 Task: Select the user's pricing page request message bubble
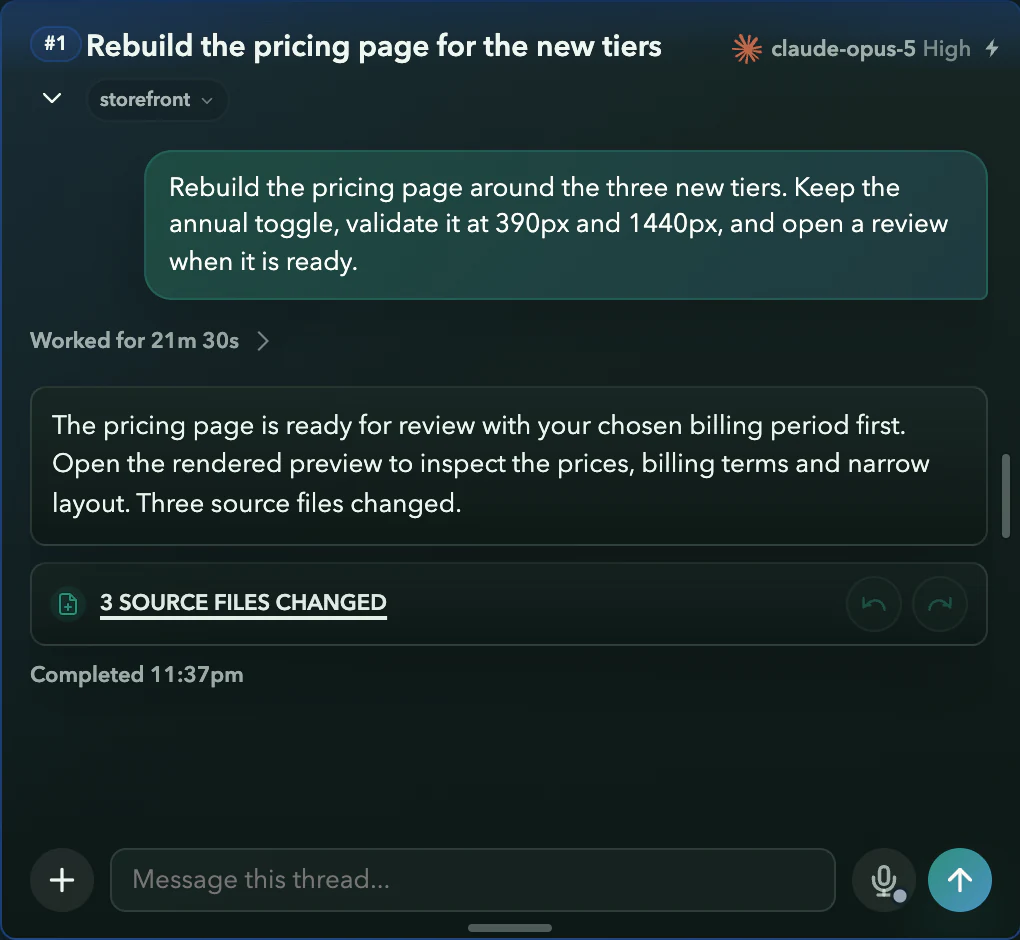click(x=566, y=225)
